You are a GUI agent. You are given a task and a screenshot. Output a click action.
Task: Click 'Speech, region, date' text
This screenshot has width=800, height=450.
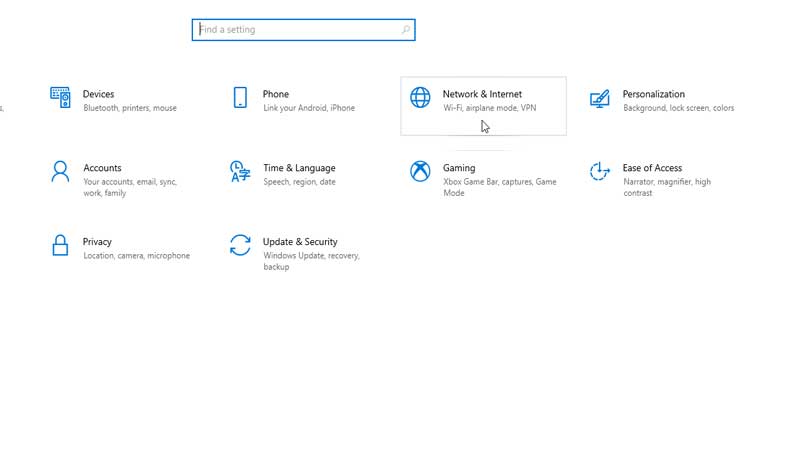299,182
